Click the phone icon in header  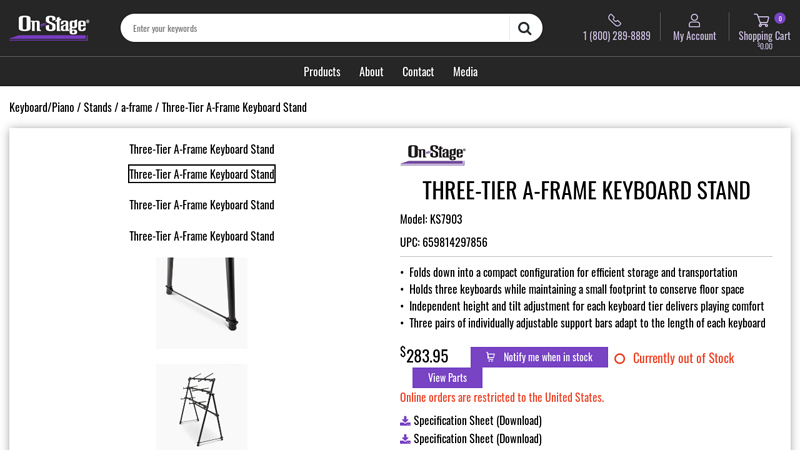[x=615, y=20]
